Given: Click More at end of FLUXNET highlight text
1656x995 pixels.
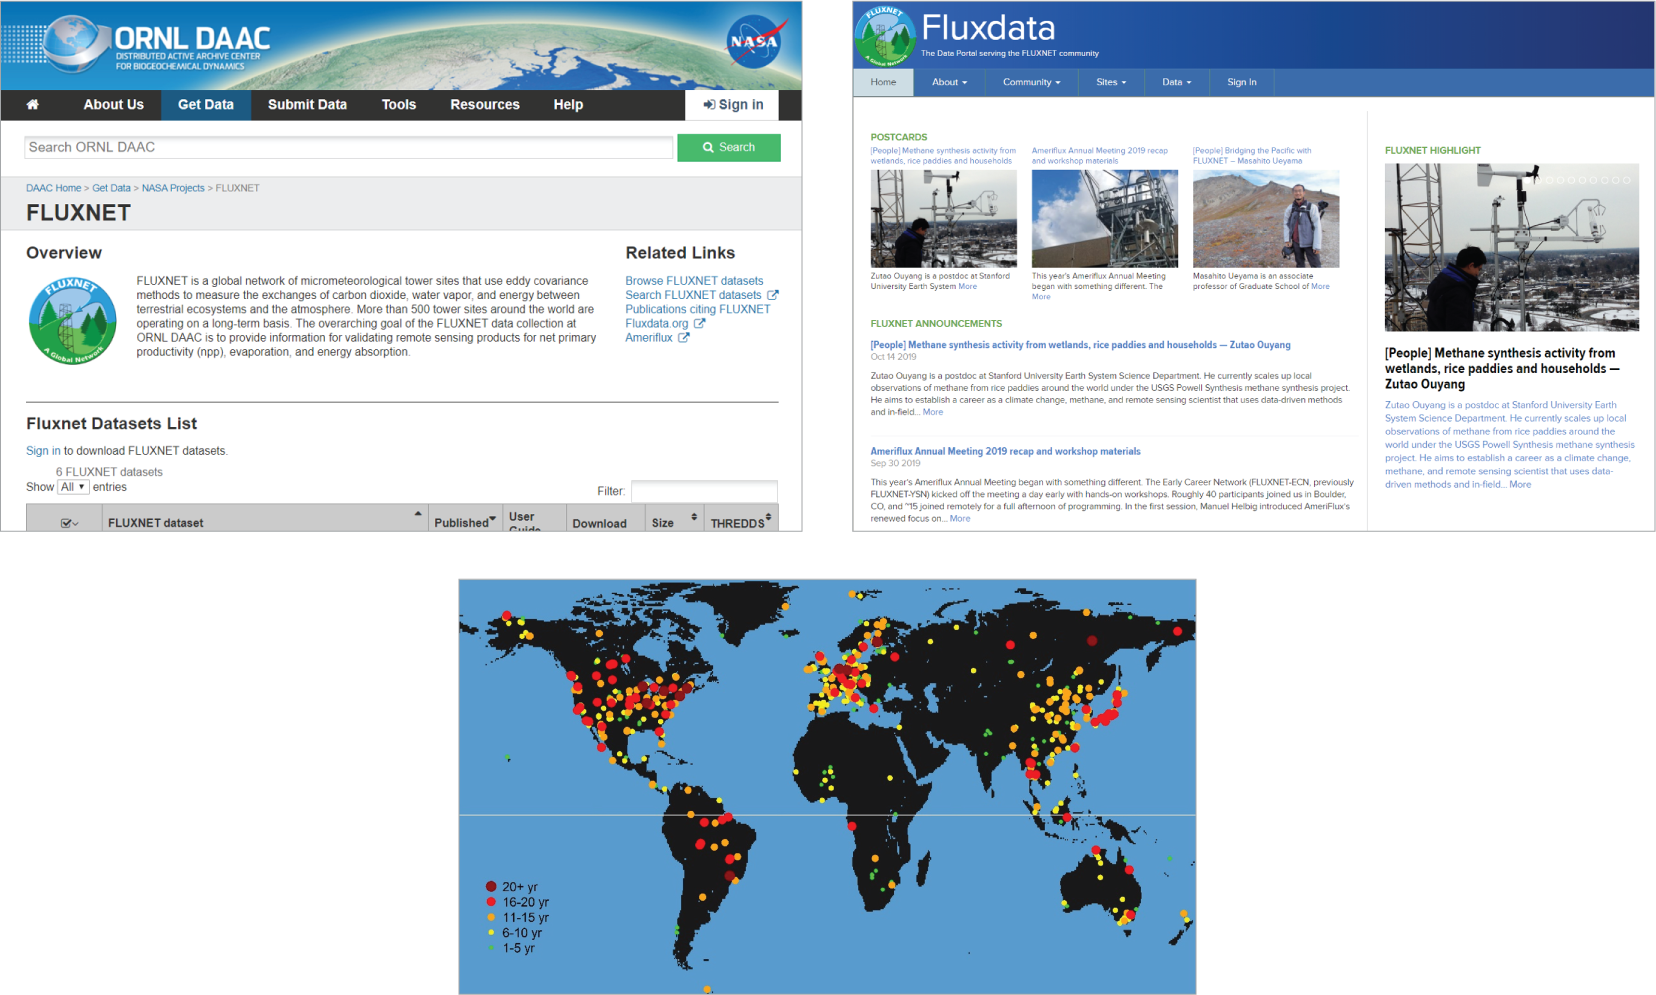Looking at the screenshot, I should [x=1520, y=484].
